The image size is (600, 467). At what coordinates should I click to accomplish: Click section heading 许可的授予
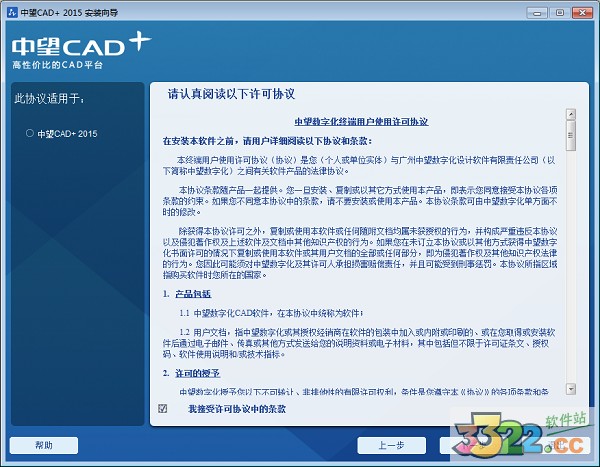click(197, 373)
